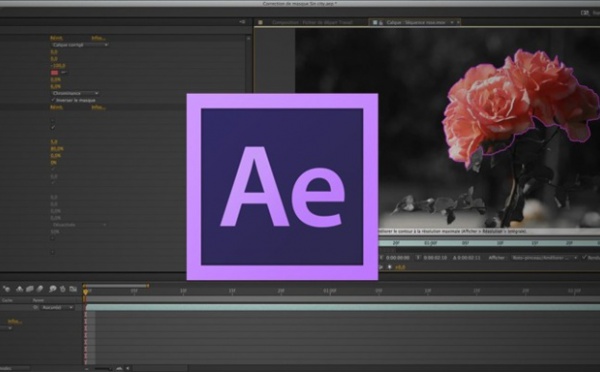
Task: Toggle the hide Shy layers icon
Action: (19, 289)
